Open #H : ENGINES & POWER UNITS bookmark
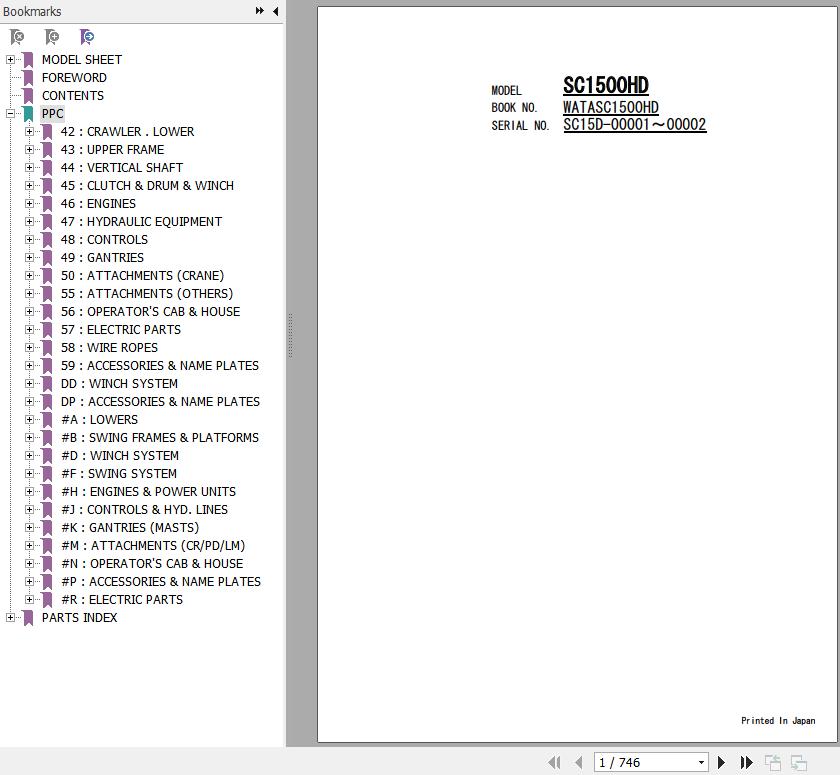Image resolution: width=840 pixels, height=775 pixels. [148, 492]
